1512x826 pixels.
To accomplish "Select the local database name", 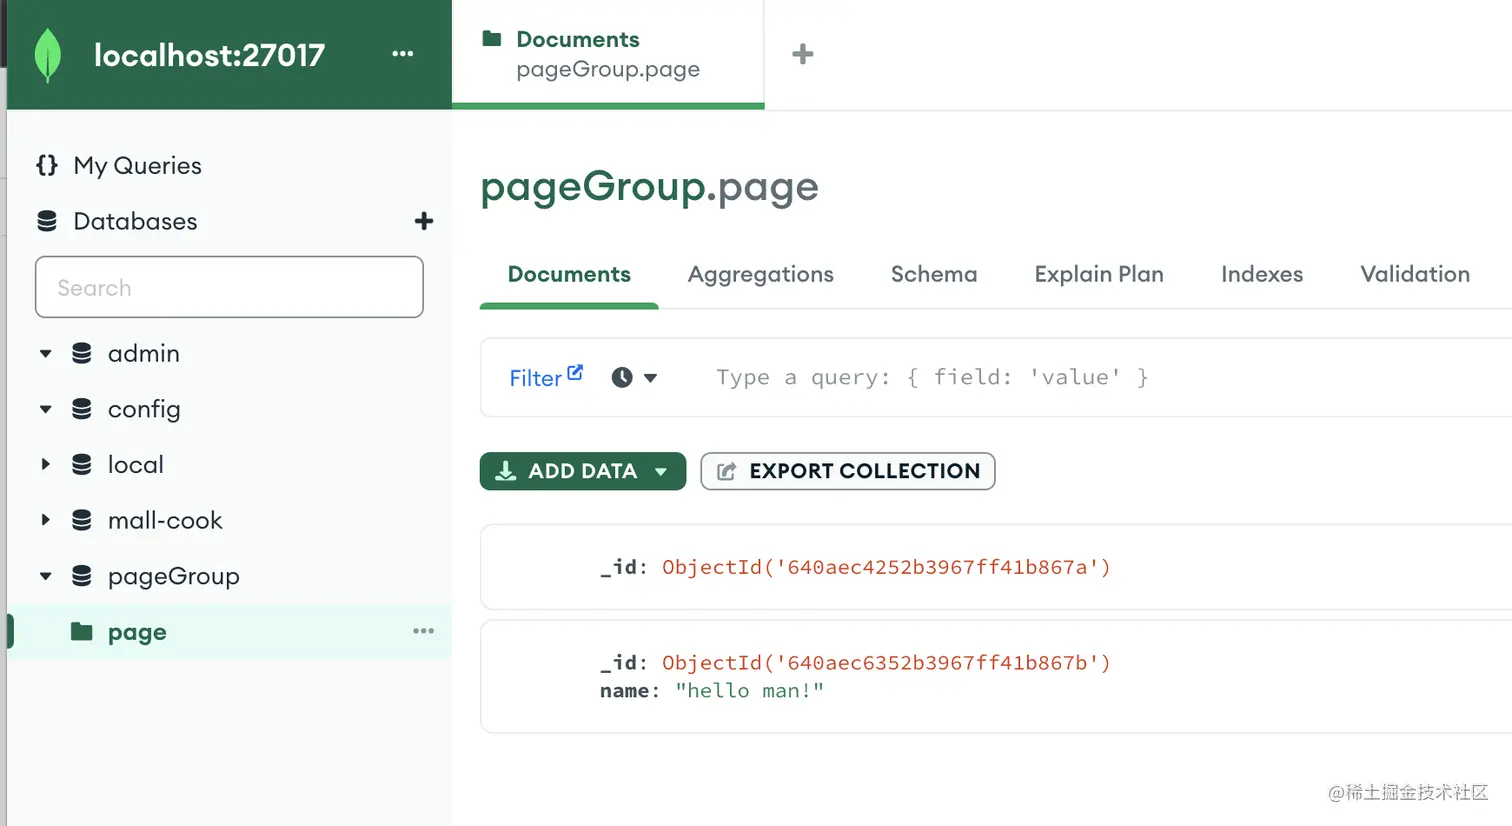I will (136, 464).
